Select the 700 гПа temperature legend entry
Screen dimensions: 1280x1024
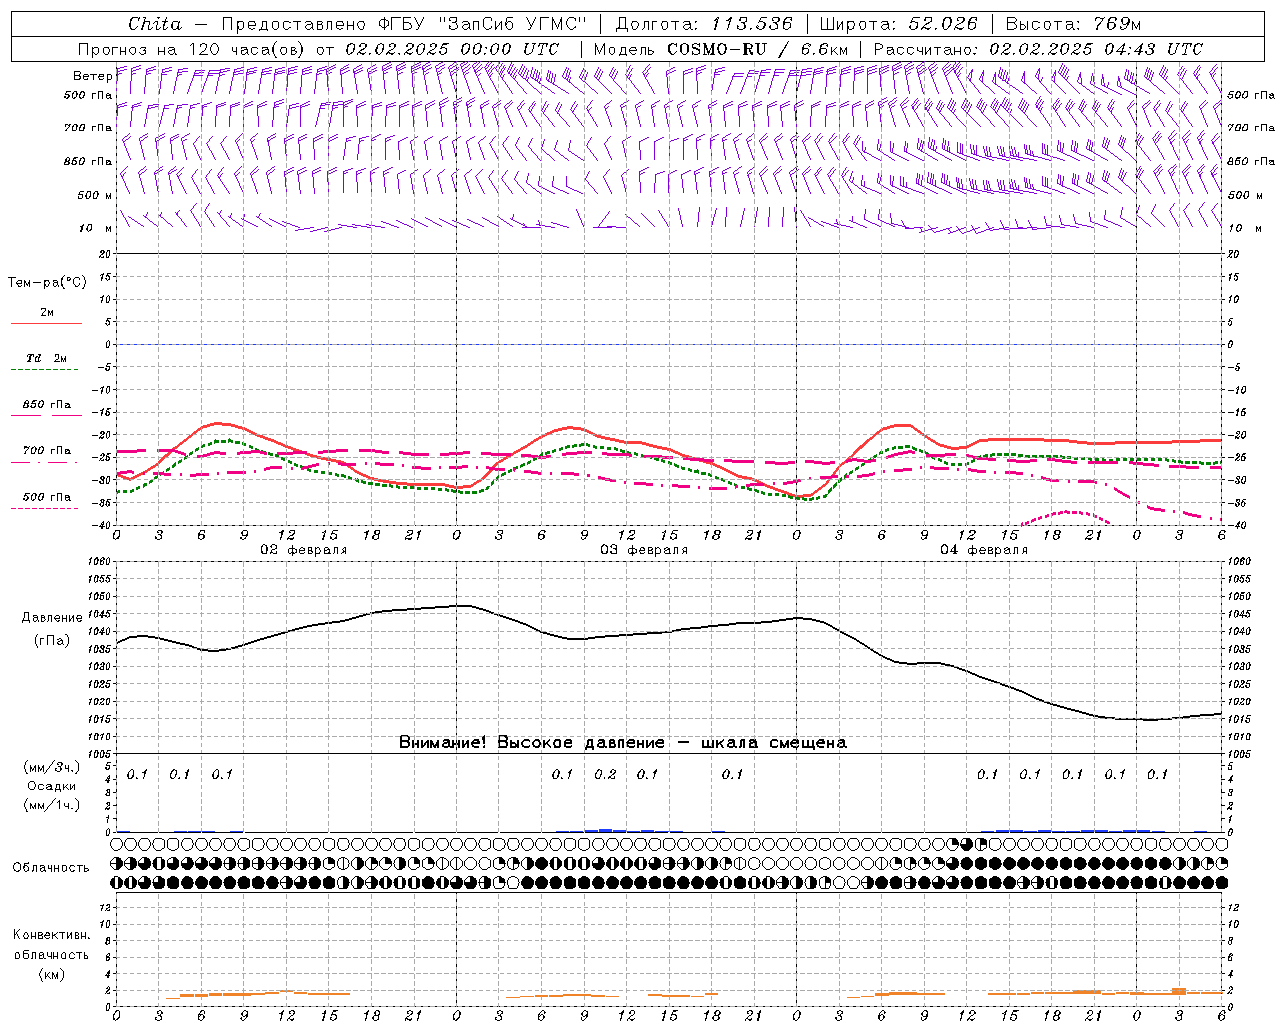(47, 450)
